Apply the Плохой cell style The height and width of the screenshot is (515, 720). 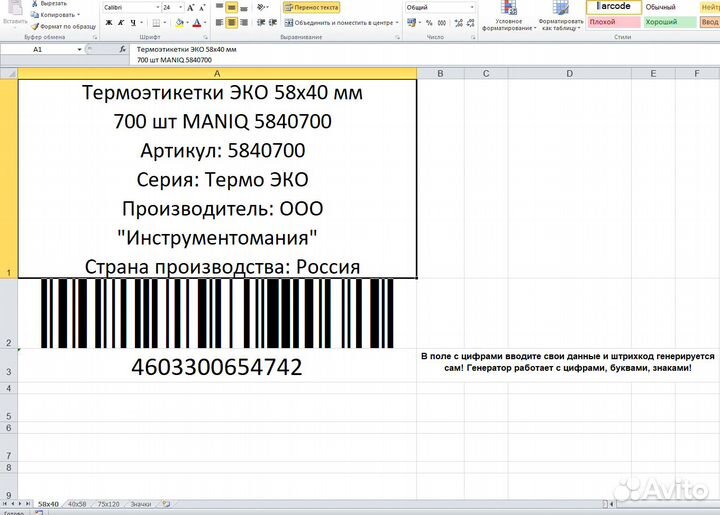tap(614, 22)
